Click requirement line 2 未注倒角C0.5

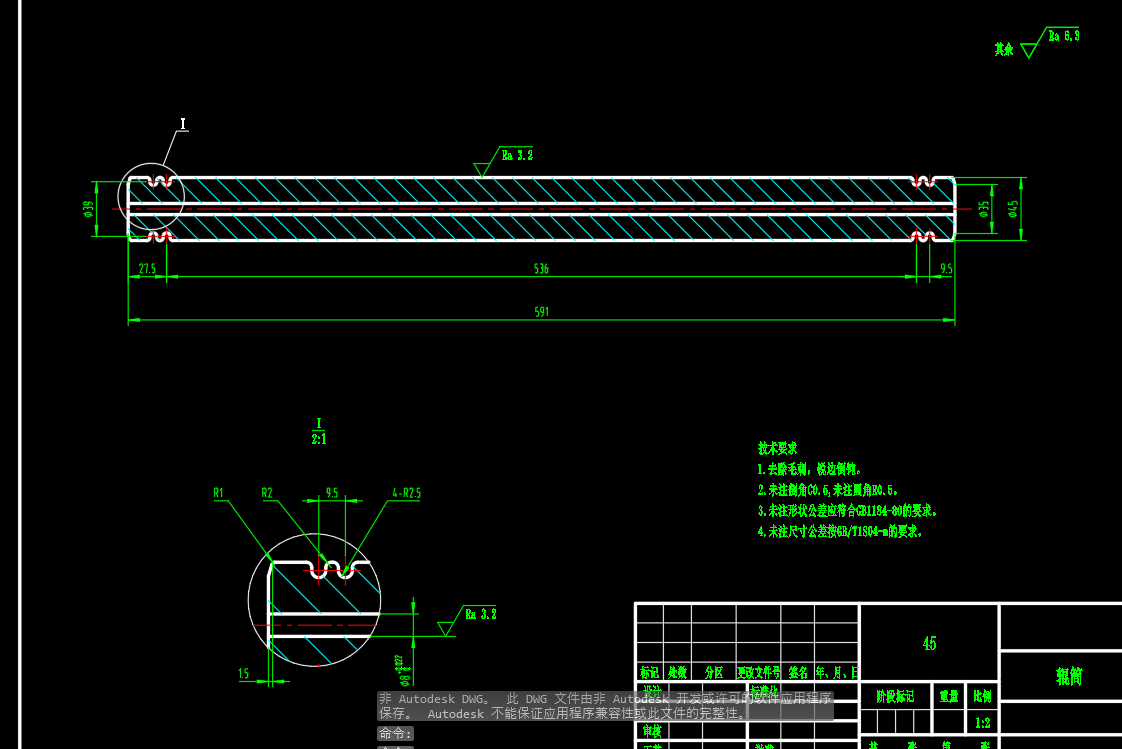828,490
